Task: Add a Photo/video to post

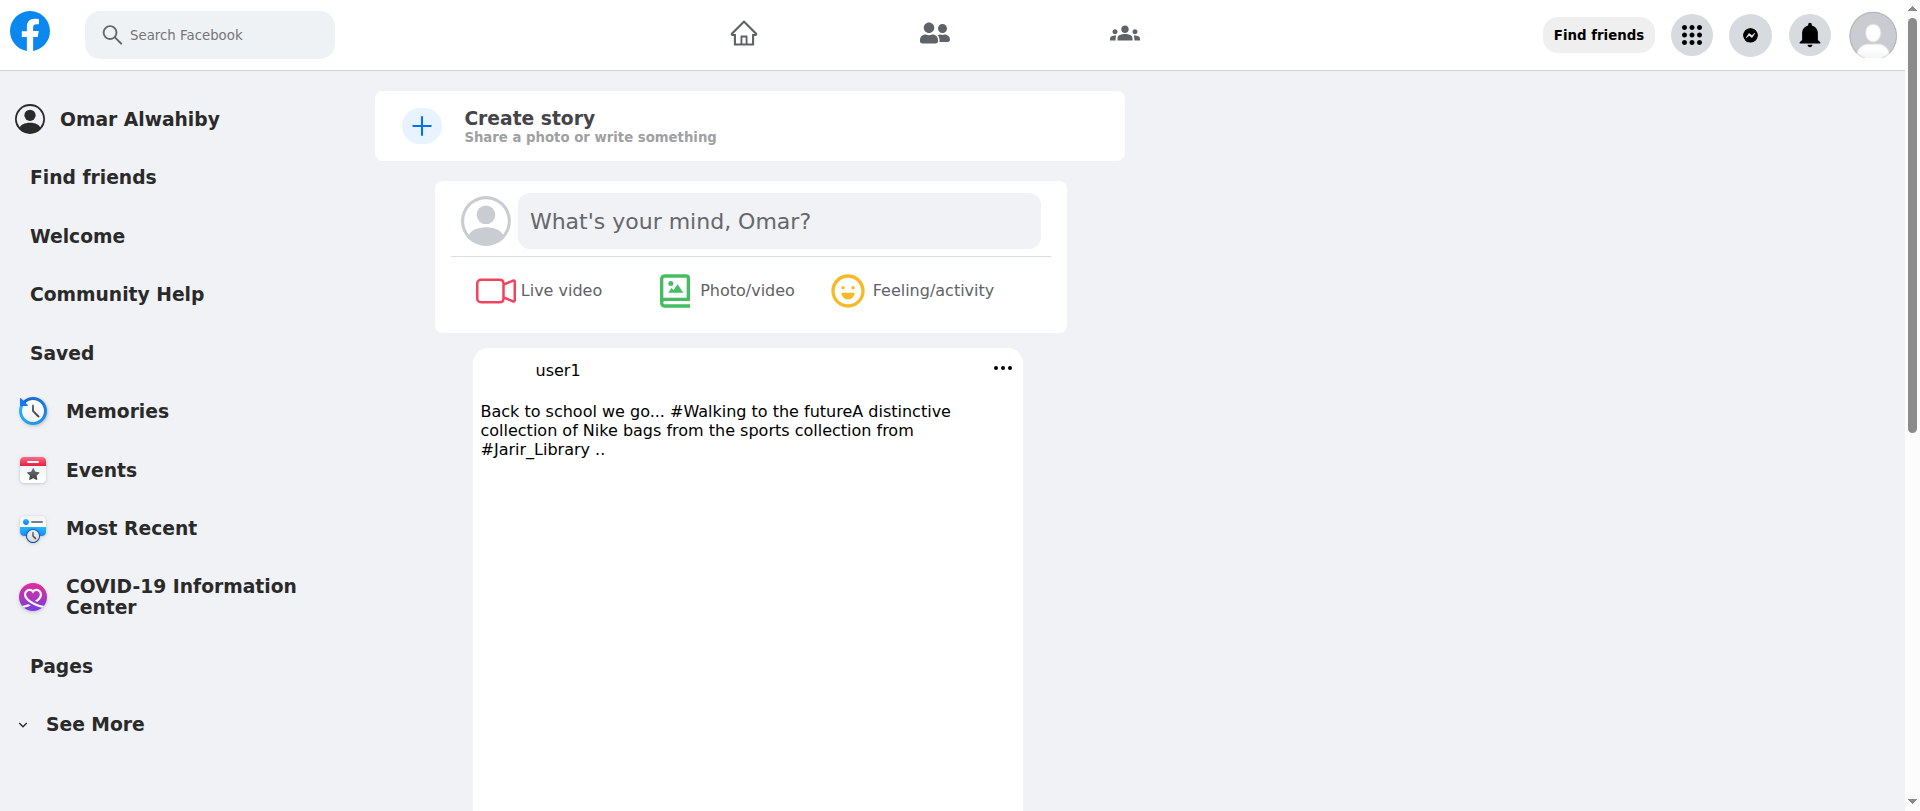Action: [x=727, y=291]
